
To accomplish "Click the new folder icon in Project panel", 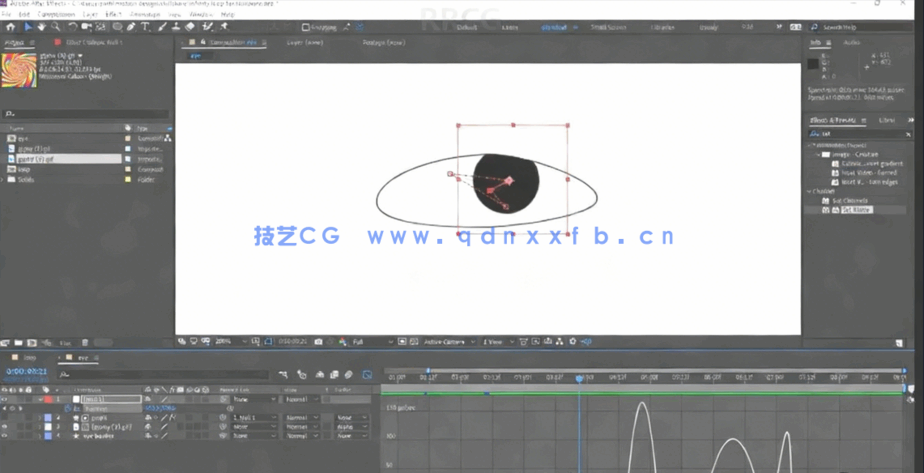I will pyautogui.click(x=19, y=343).
